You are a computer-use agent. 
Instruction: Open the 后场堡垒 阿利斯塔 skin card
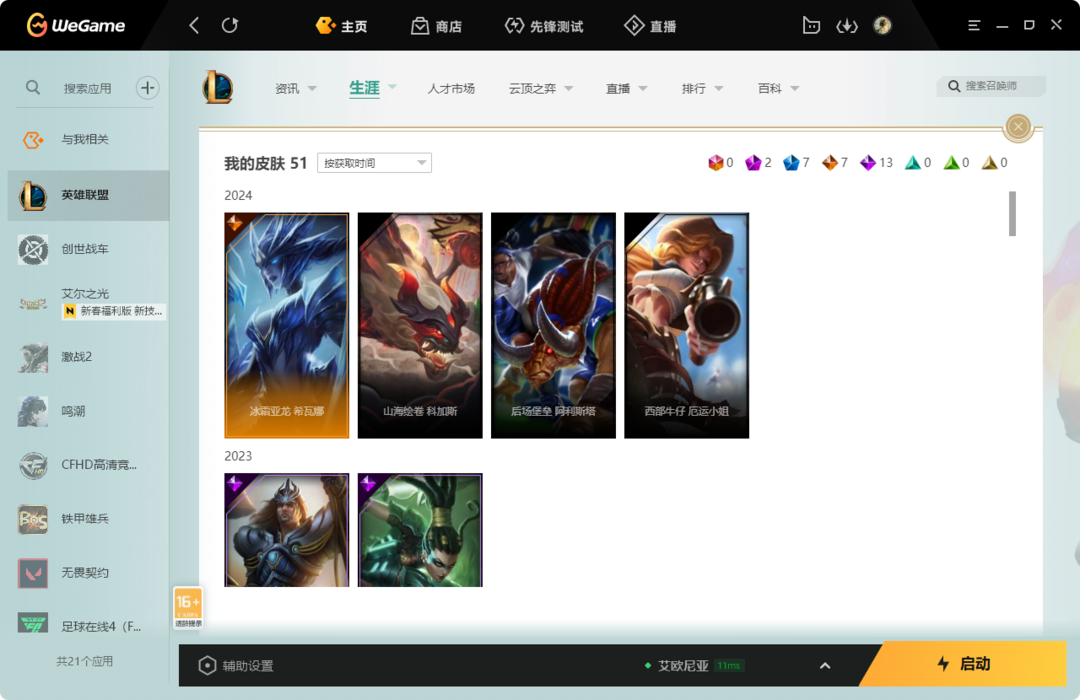(x=553, y=325)
